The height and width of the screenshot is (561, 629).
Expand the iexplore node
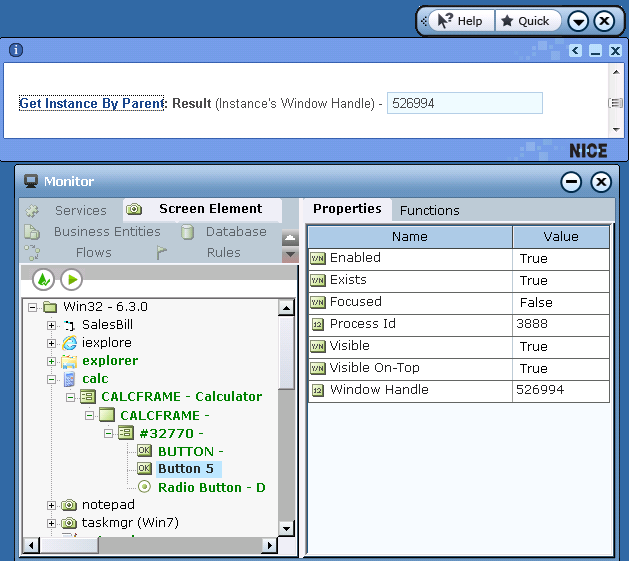coord(51,344)
